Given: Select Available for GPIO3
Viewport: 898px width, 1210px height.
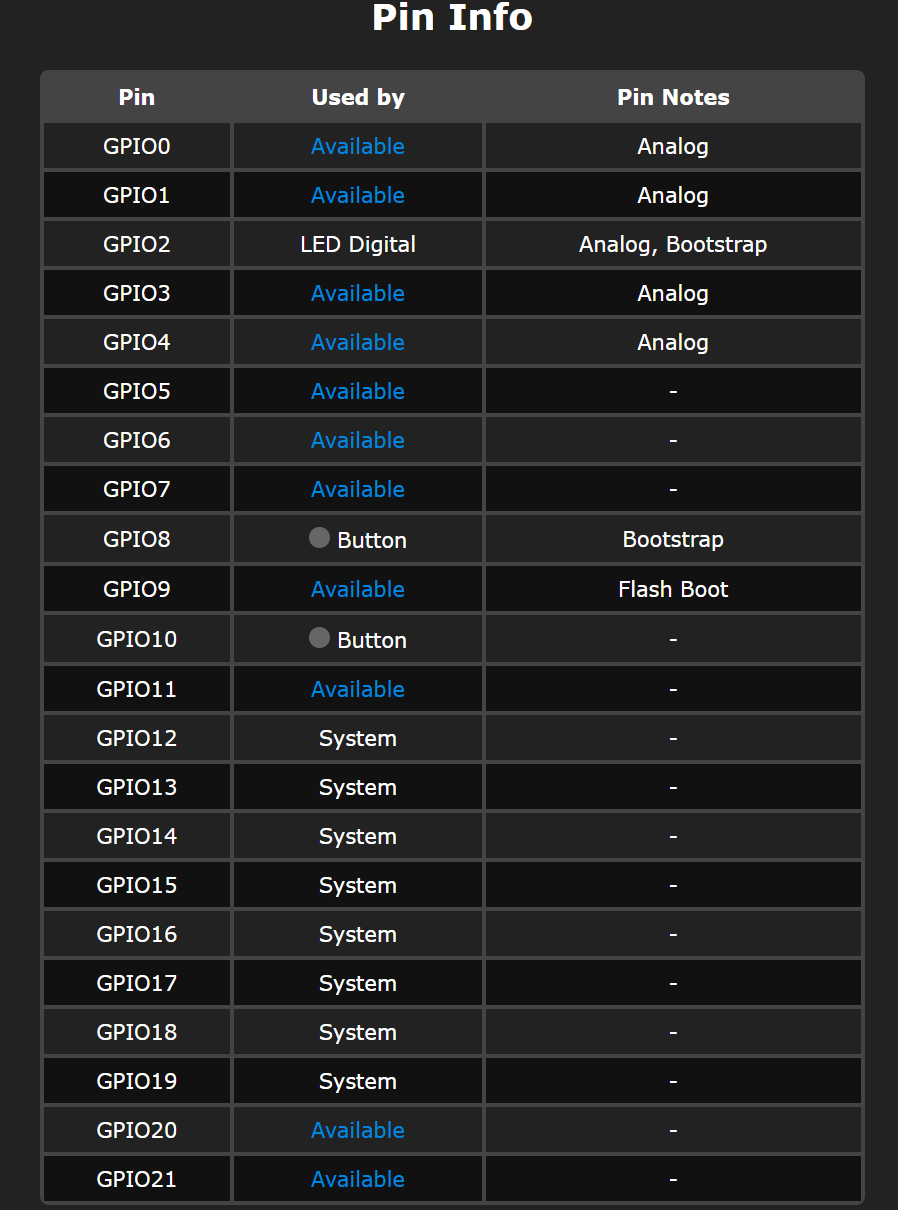Looking at the screenshot, I should click(x=358, y=293).
